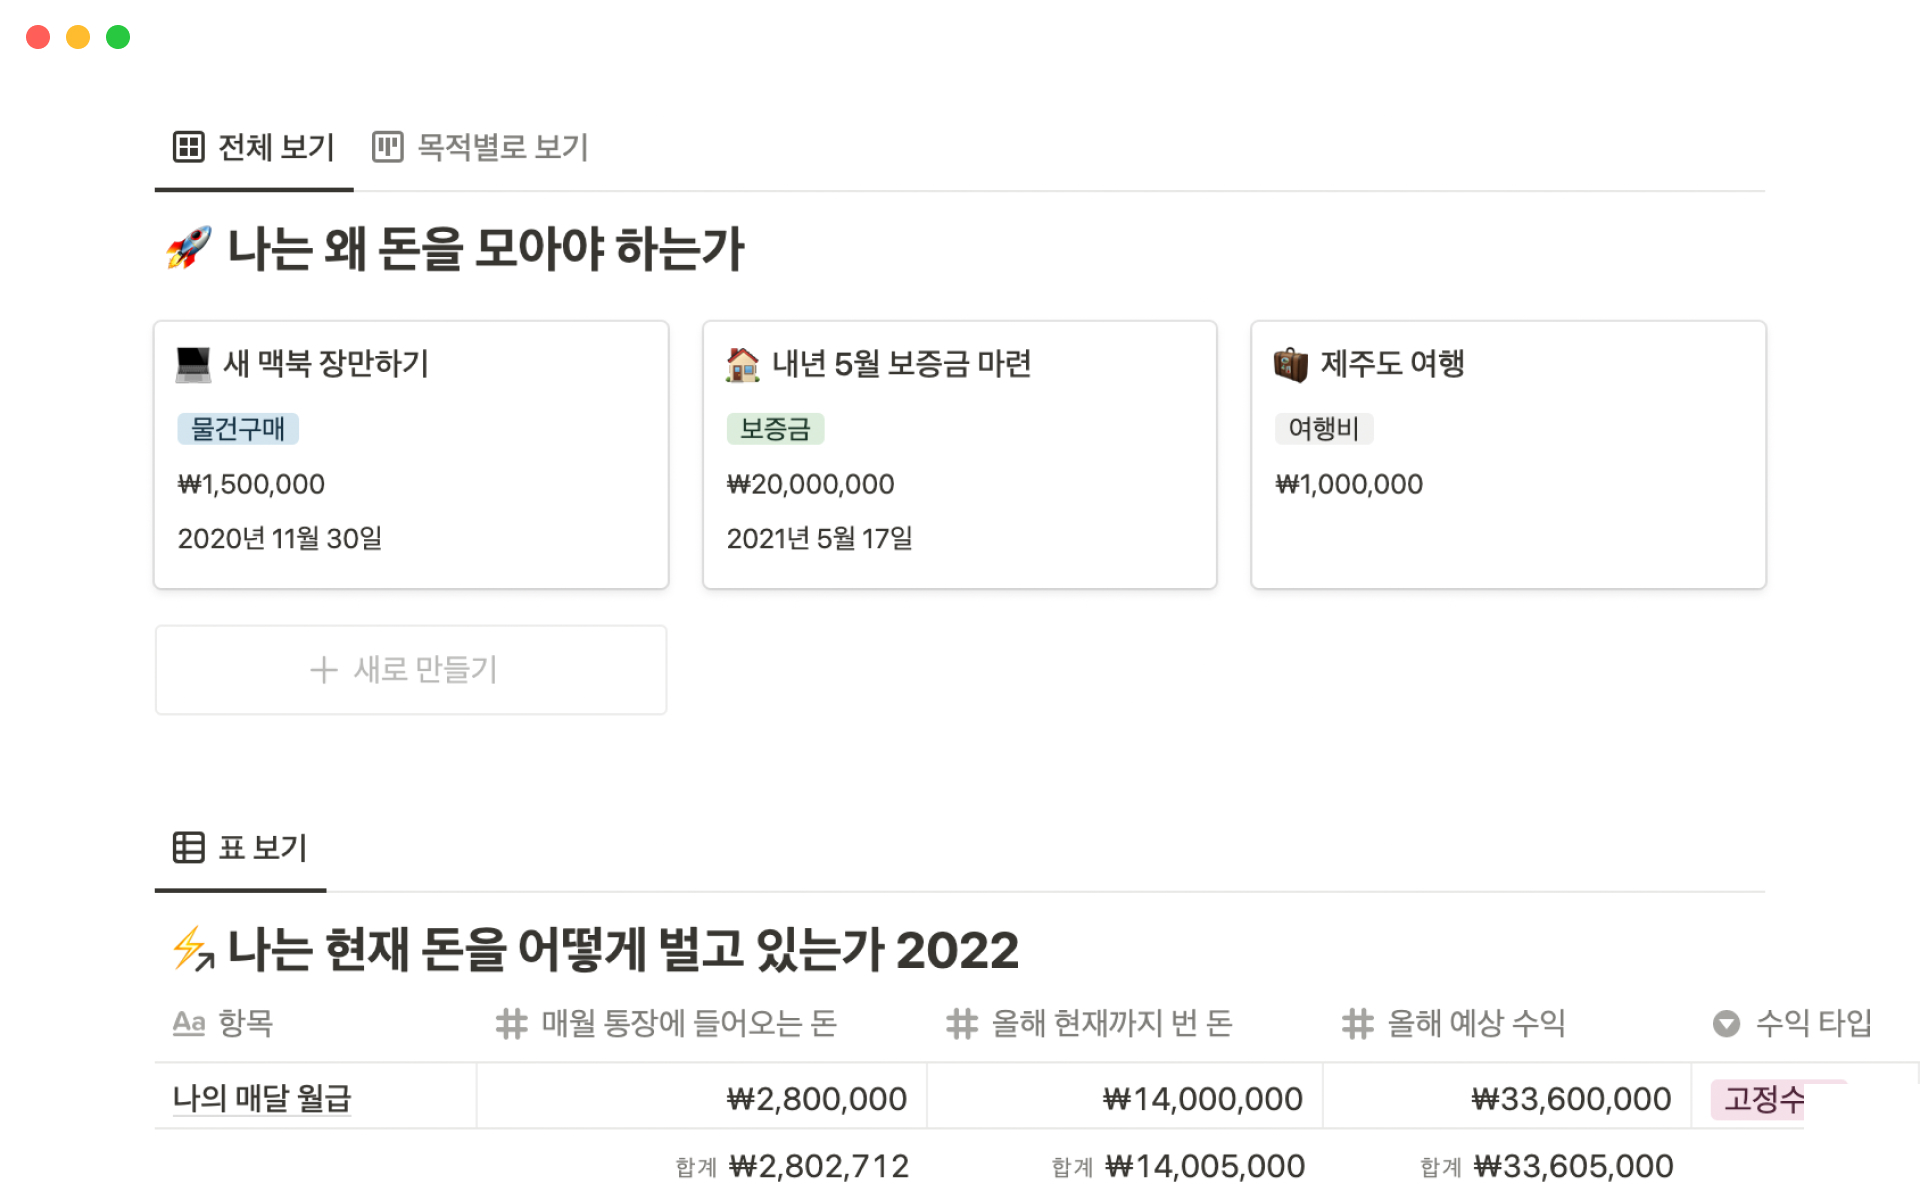Click the hash icon of 매월 통장에 들어오는 돈 column
1920x1200 pixels.
point(512,1023)
